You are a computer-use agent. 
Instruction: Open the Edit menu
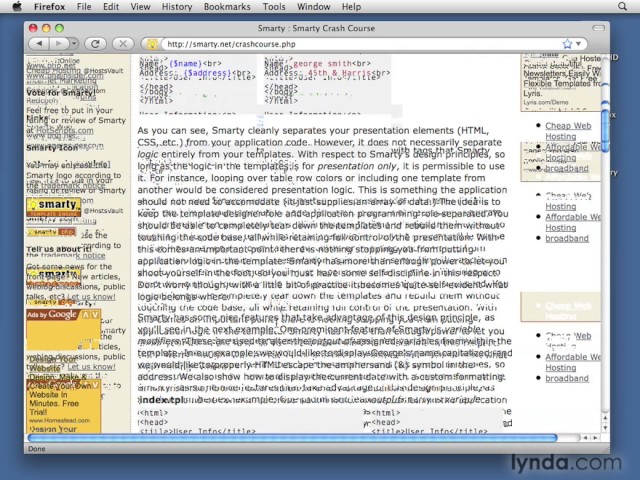point(111,7)
